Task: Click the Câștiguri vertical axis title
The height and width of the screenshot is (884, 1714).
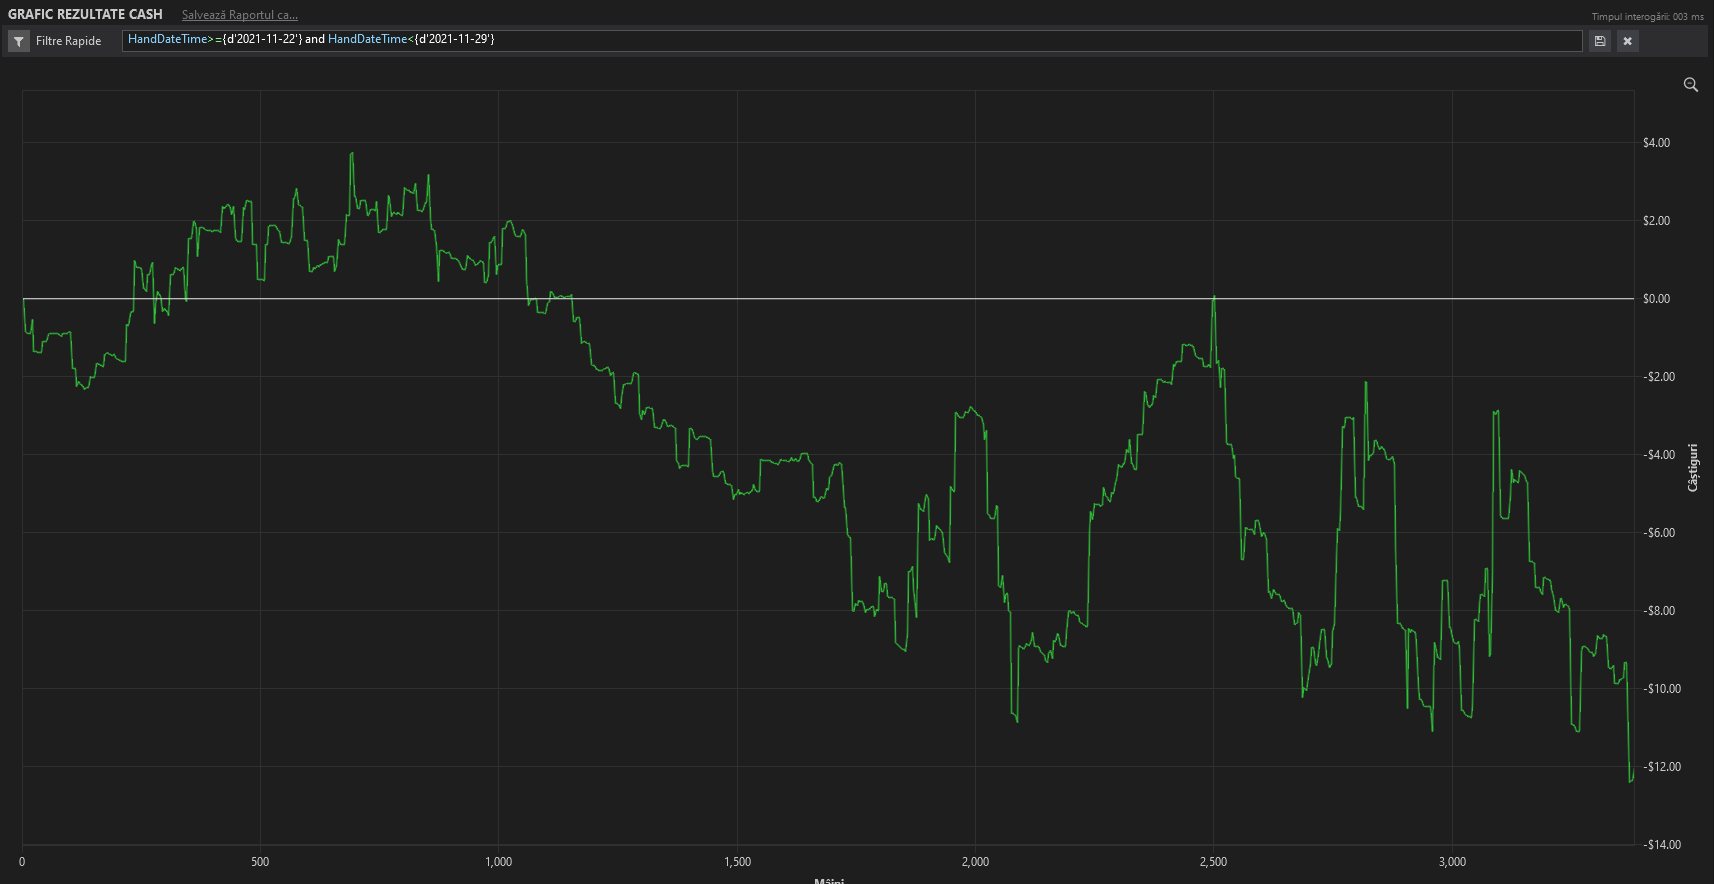Action: (1693, 467)
